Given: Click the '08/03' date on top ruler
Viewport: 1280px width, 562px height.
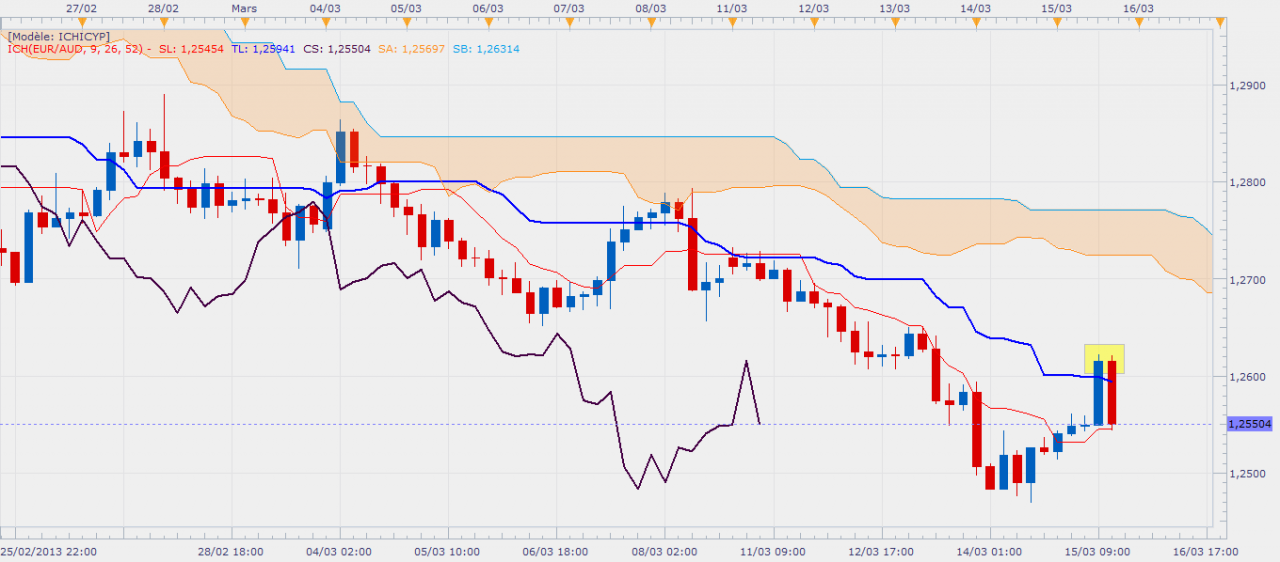Looking at the screenshot, I should 651,7.
